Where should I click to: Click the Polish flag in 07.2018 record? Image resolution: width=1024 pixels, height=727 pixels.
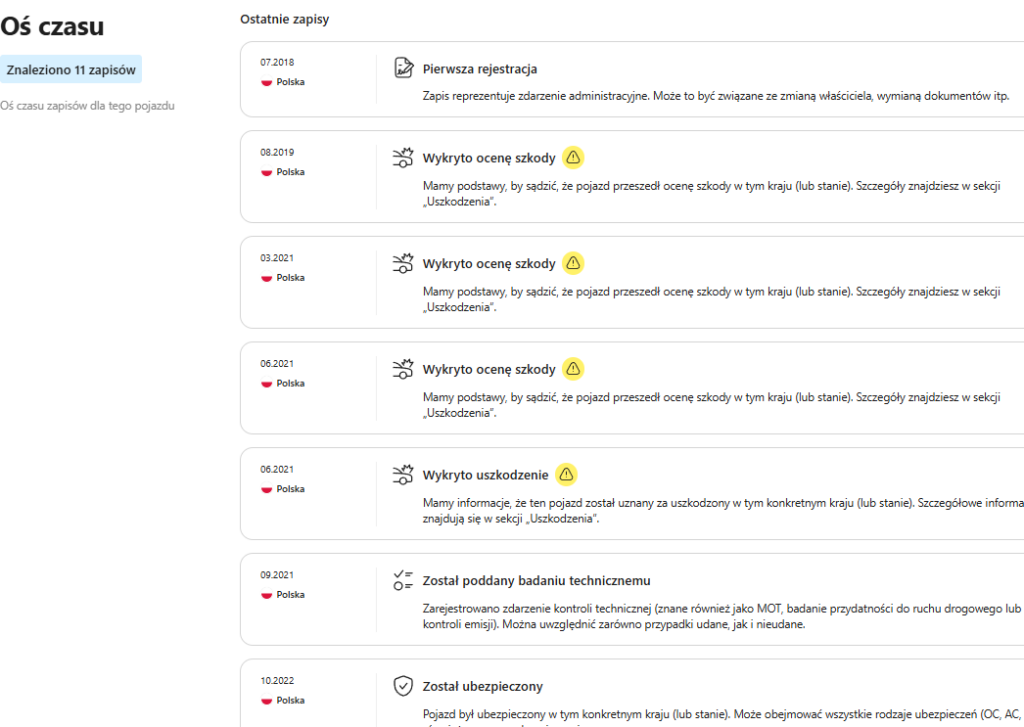pyautogui.click(x=267, y=82)
